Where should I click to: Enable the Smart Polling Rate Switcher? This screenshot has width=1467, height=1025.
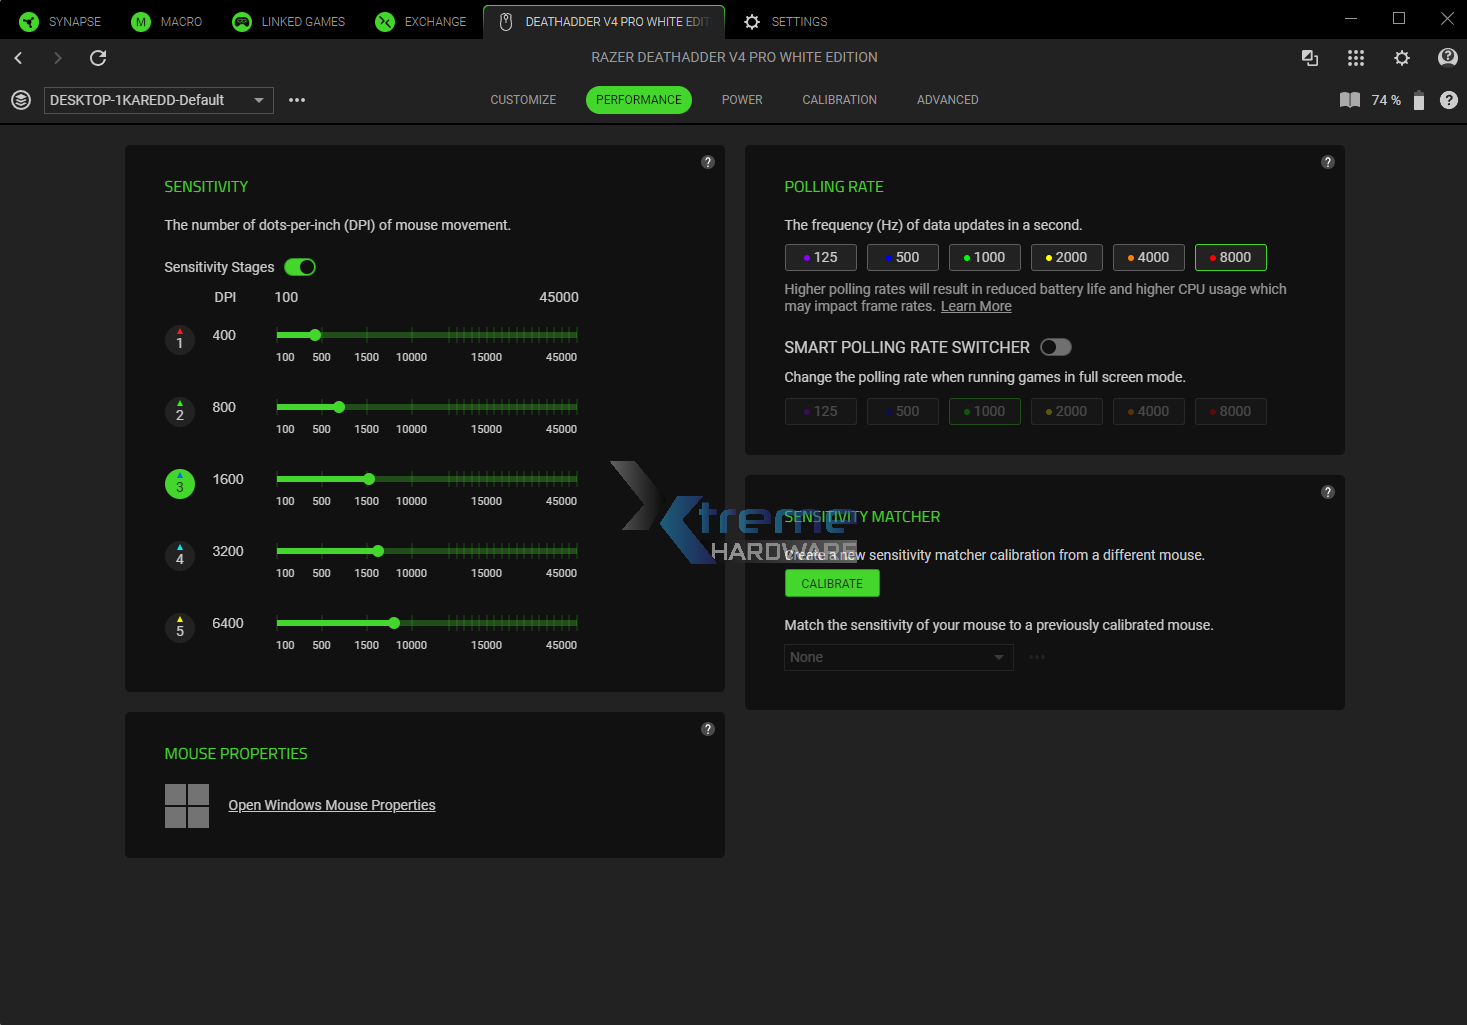[1055, 346]
